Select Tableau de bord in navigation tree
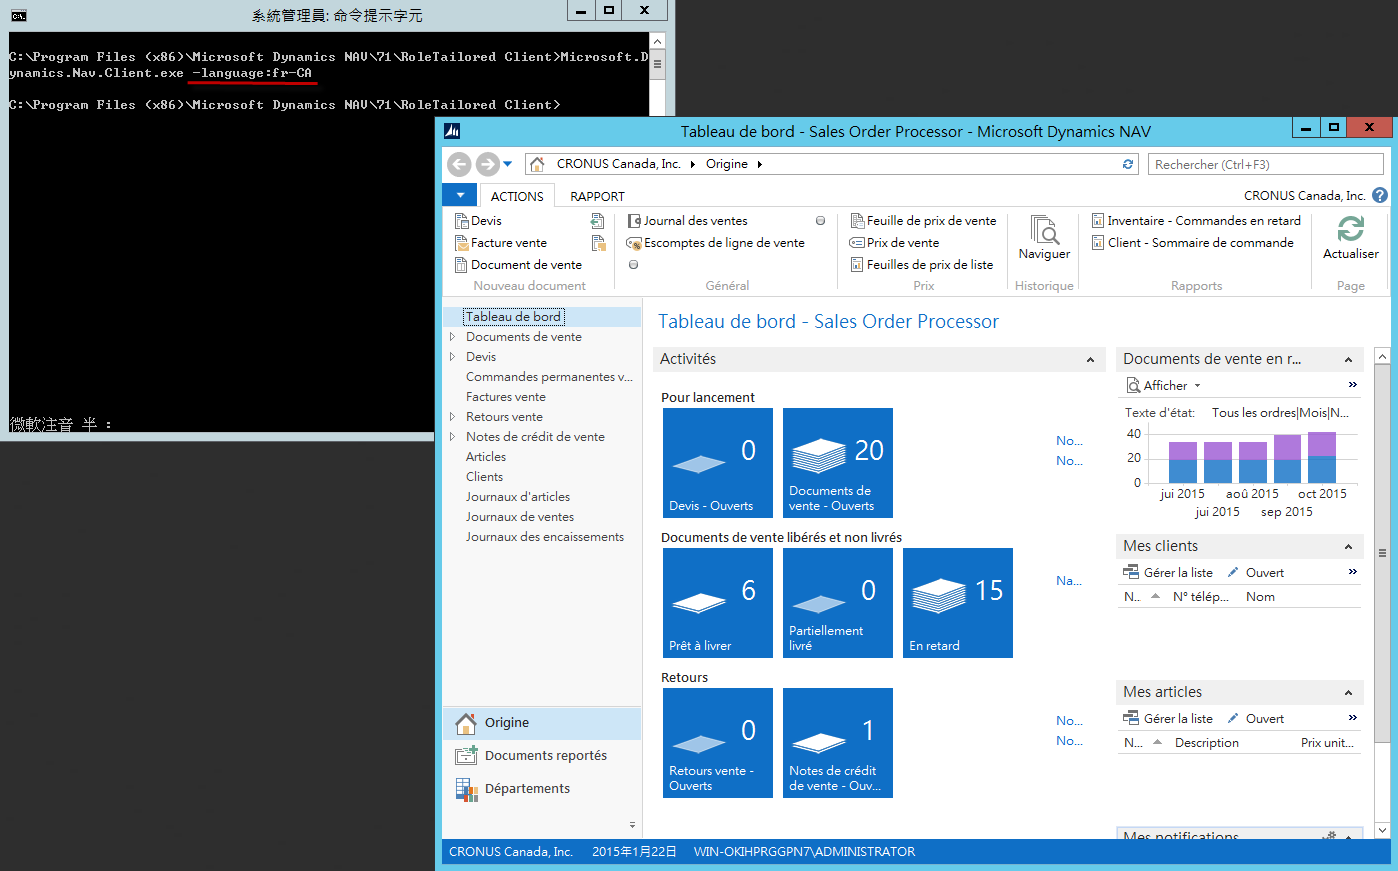This screenshot has height=871, width=1398. tap(513, 317)
